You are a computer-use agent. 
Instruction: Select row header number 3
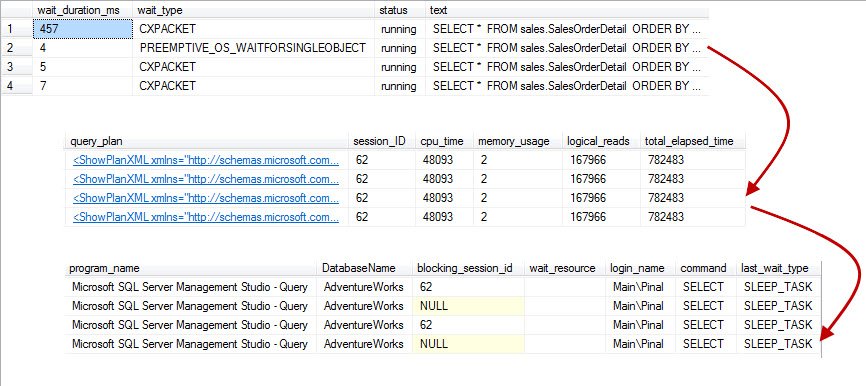click(17, 67)
